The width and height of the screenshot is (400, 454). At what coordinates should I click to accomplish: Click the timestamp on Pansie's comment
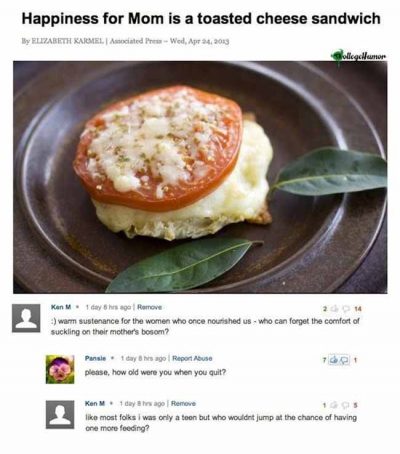point(143,358)
